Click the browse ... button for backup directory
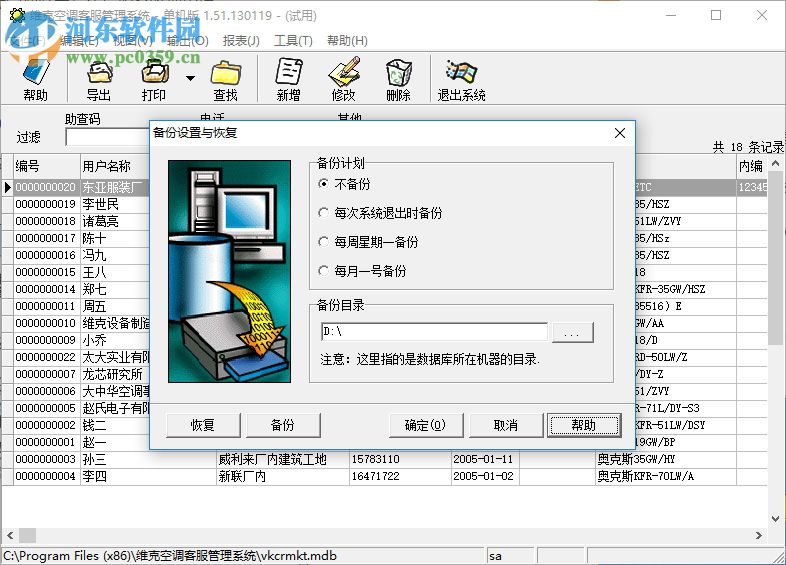Viewport: 786px width, 565px height. pos(572,332)
